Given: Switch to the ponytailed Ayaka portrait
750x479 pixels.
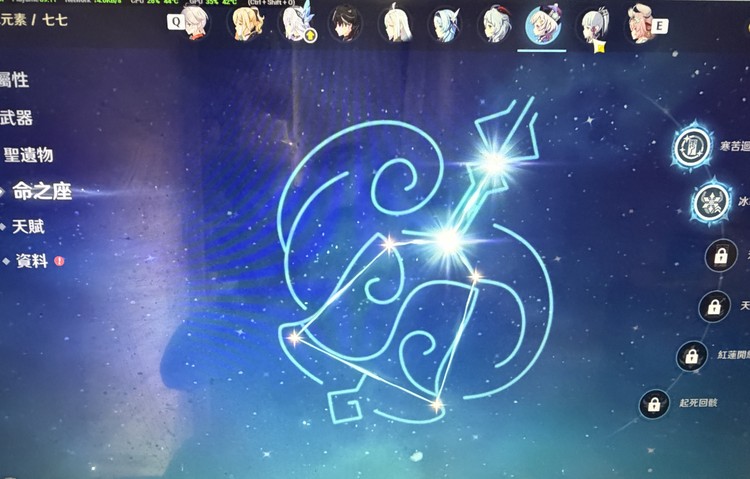Looking at the screenshot, I should click(595, 24).
